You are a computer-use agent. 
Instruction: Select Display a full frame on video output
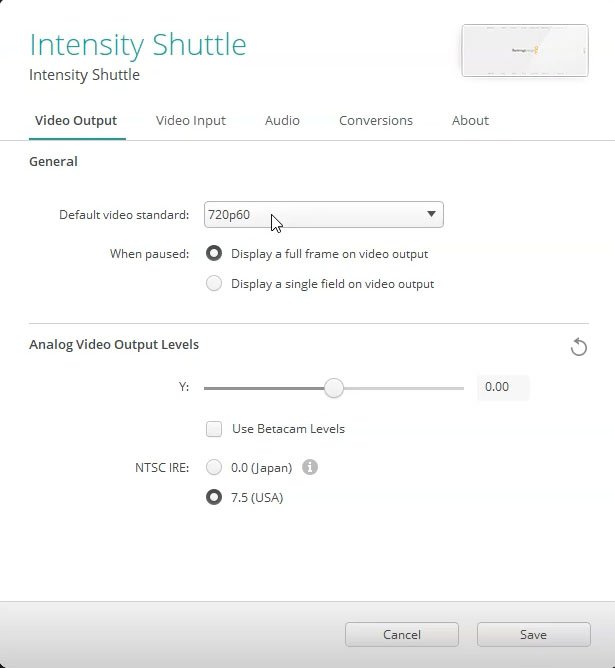pos(214,254)
